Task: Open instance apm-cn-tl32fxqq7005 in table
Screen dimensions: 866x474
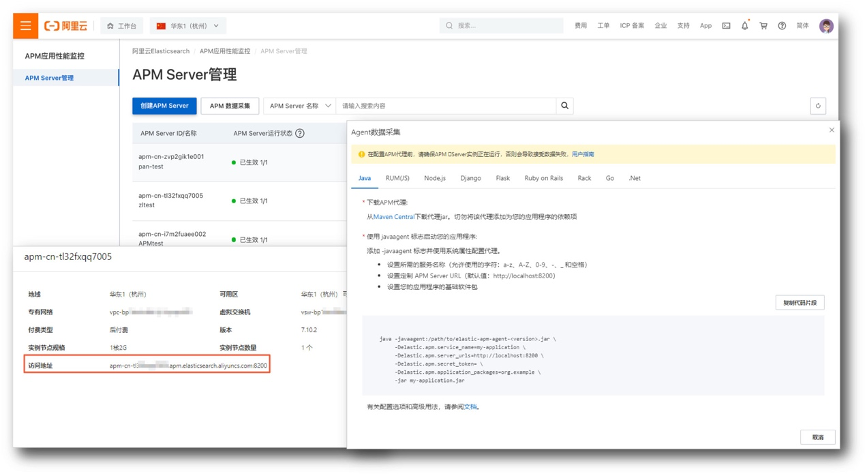Action: pyautogui.click(x=171, y=196)
